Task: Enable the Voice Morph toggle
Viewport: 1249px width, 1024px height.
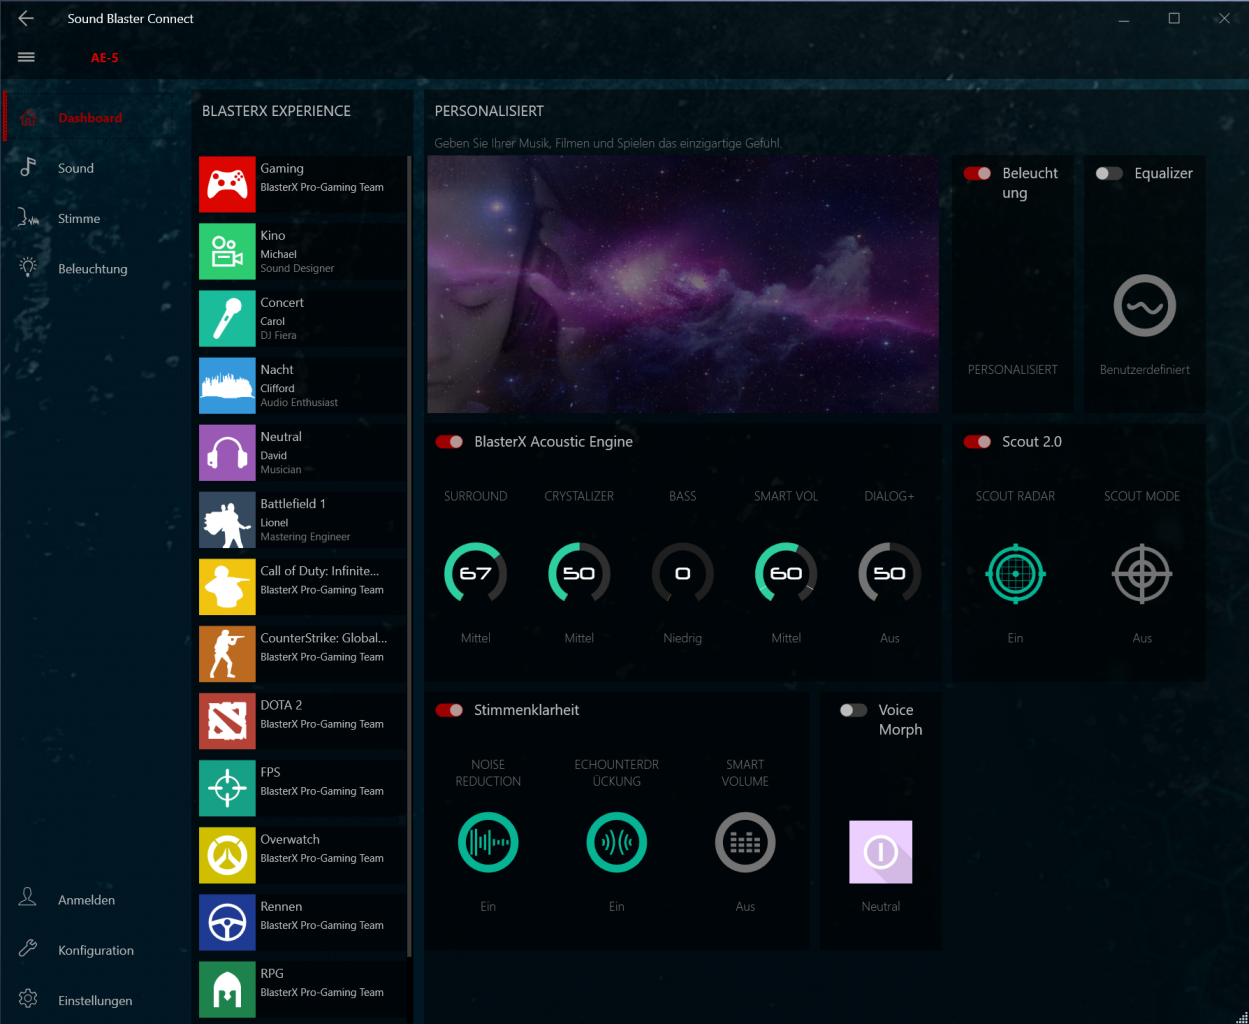Action: click(853, 710)
